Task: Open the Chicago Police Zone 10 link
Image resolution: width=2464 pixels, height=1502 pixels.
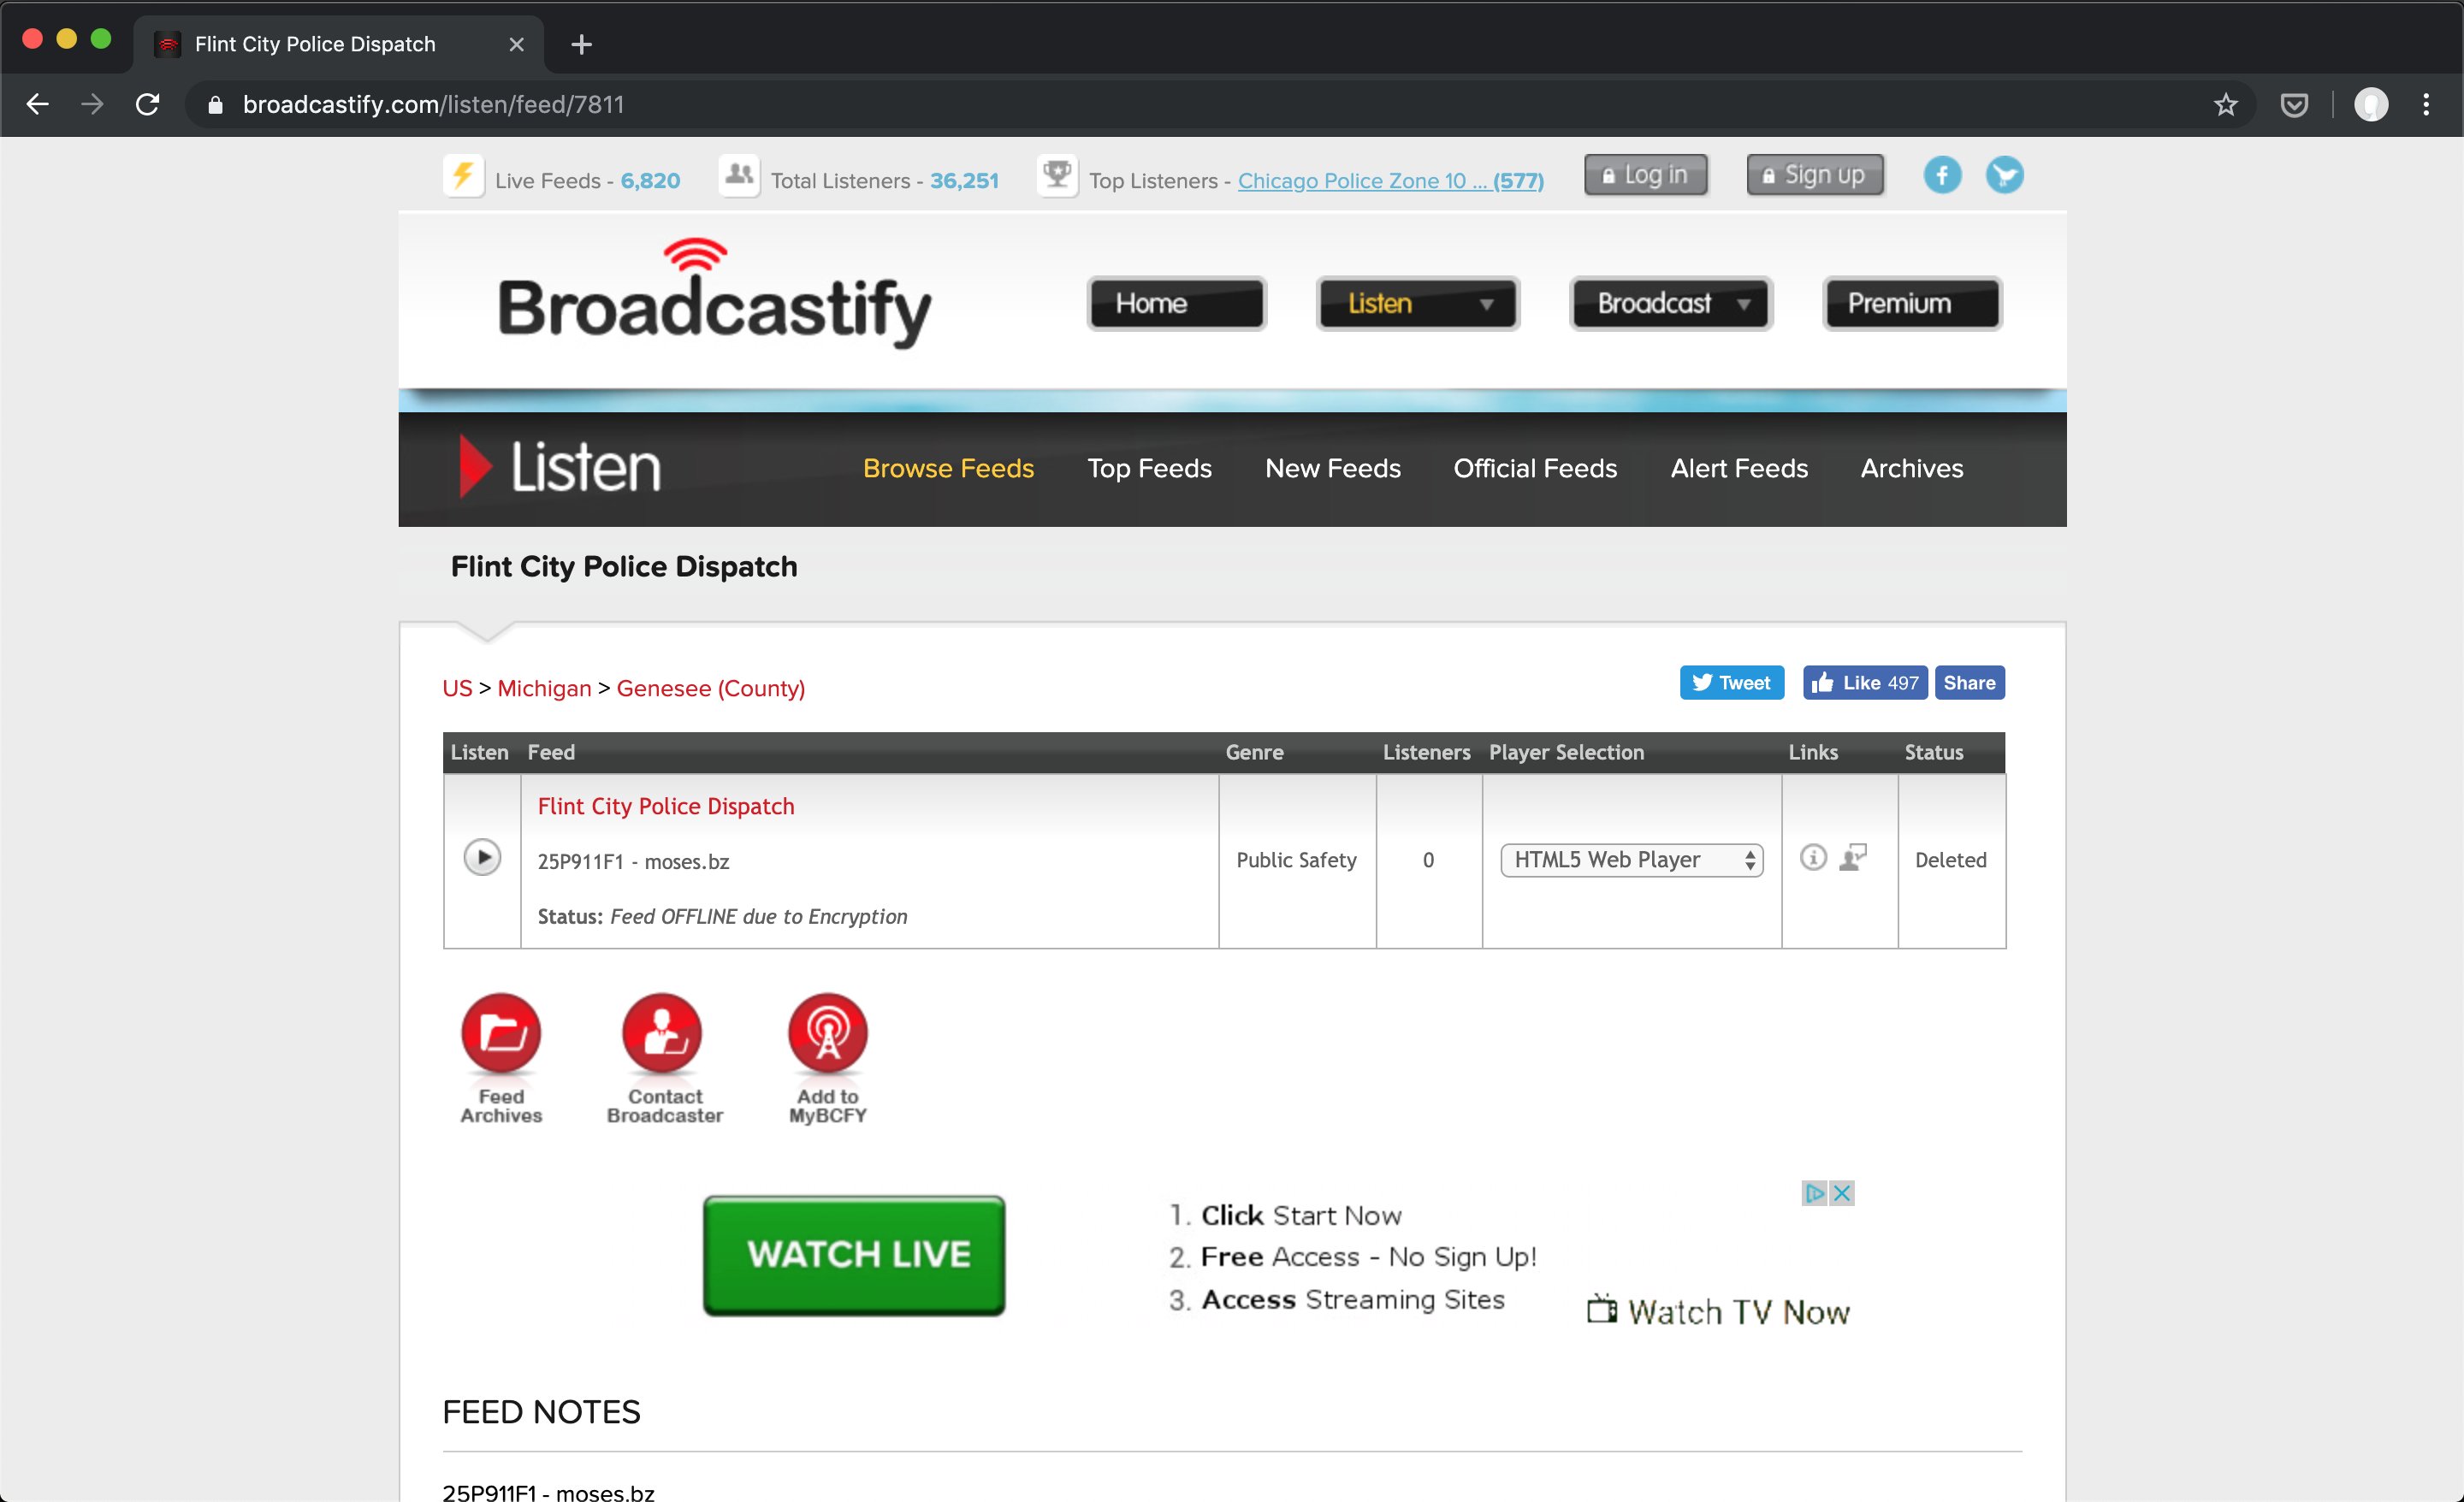Action: point(1390,181)
